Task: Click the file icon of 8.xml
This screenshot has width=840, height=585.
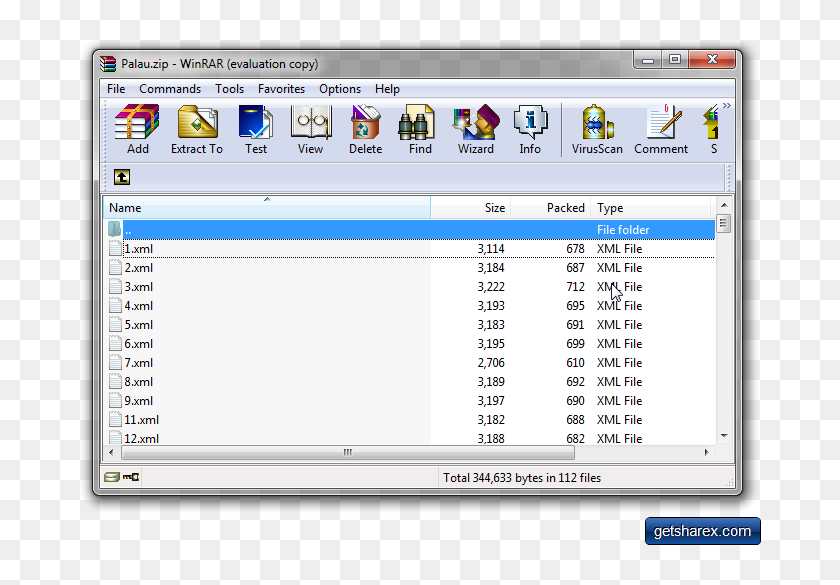Action: pos(115,381)
